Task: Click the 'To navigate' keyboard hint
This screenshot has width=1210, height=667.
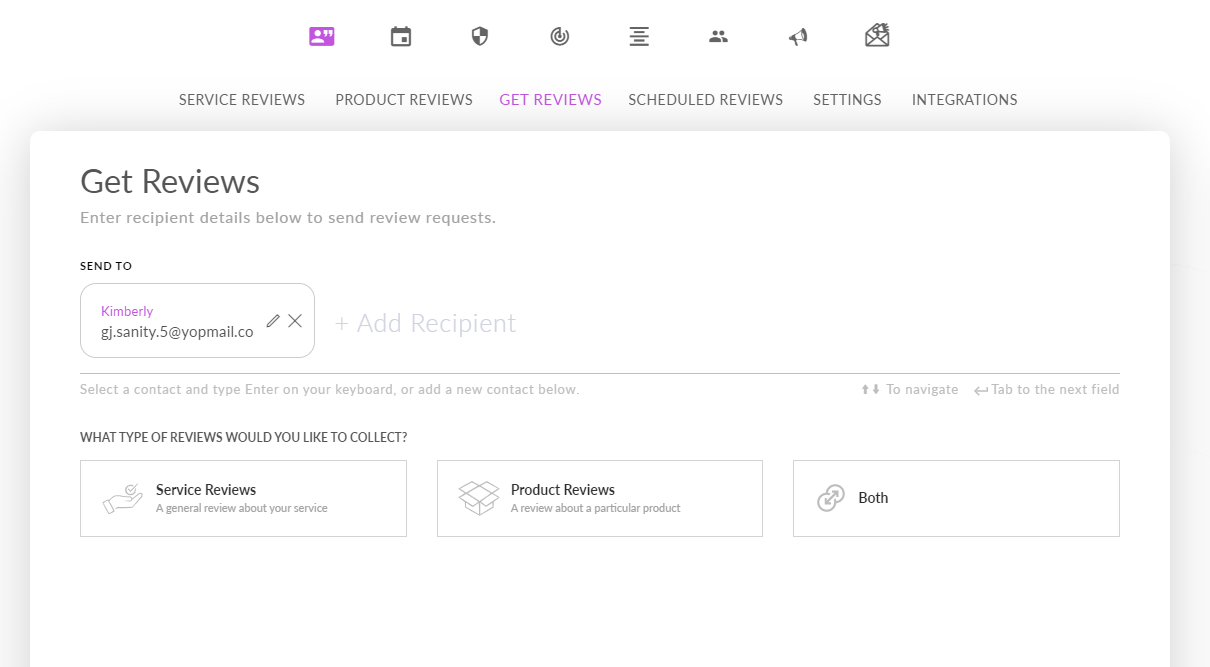Action: [910, 389]
